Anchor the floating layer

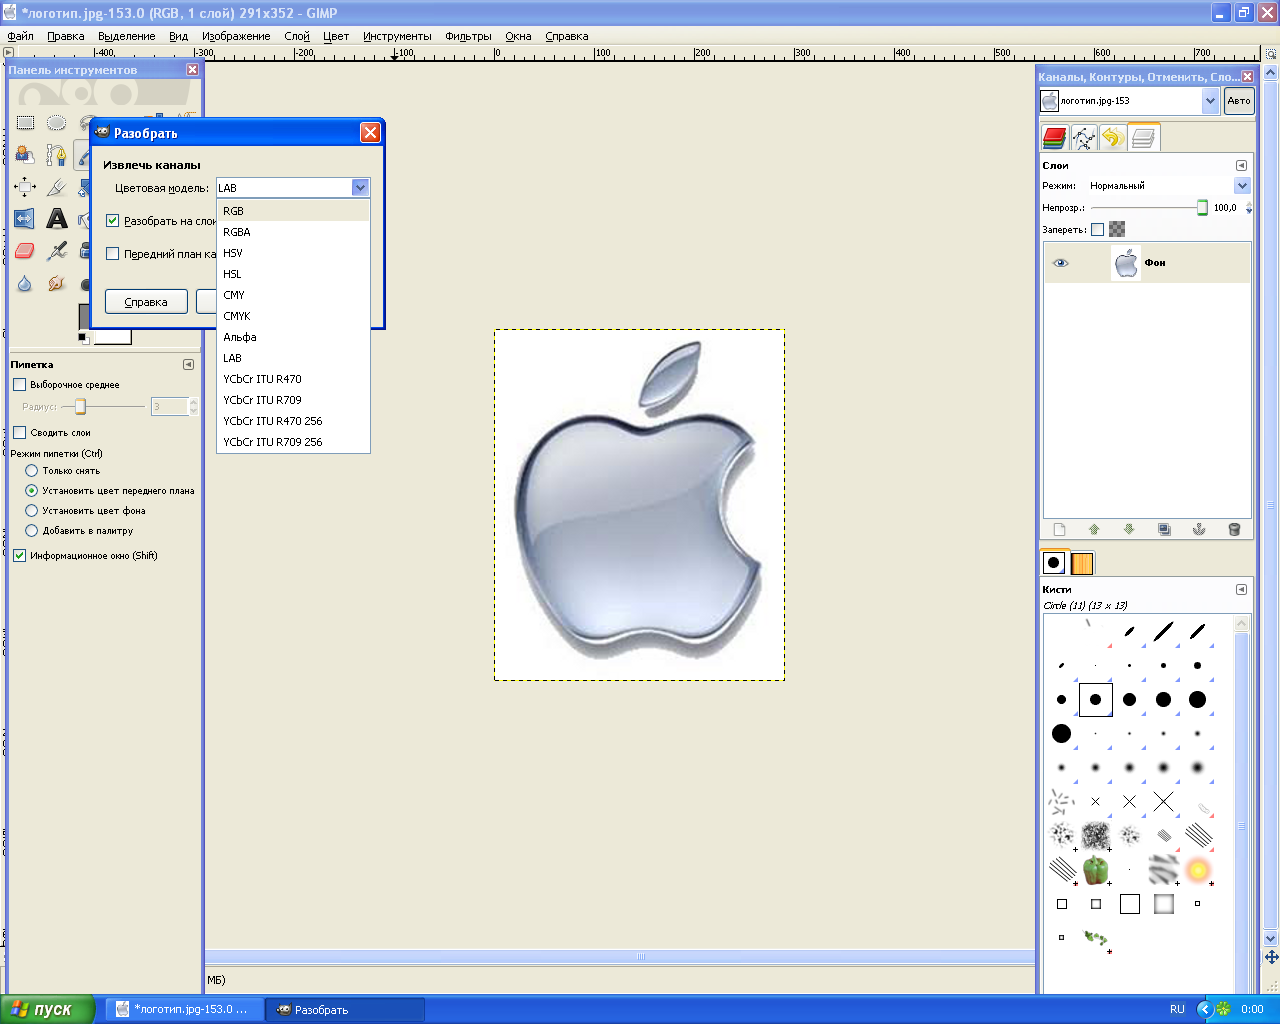[x=1199, y=529]
